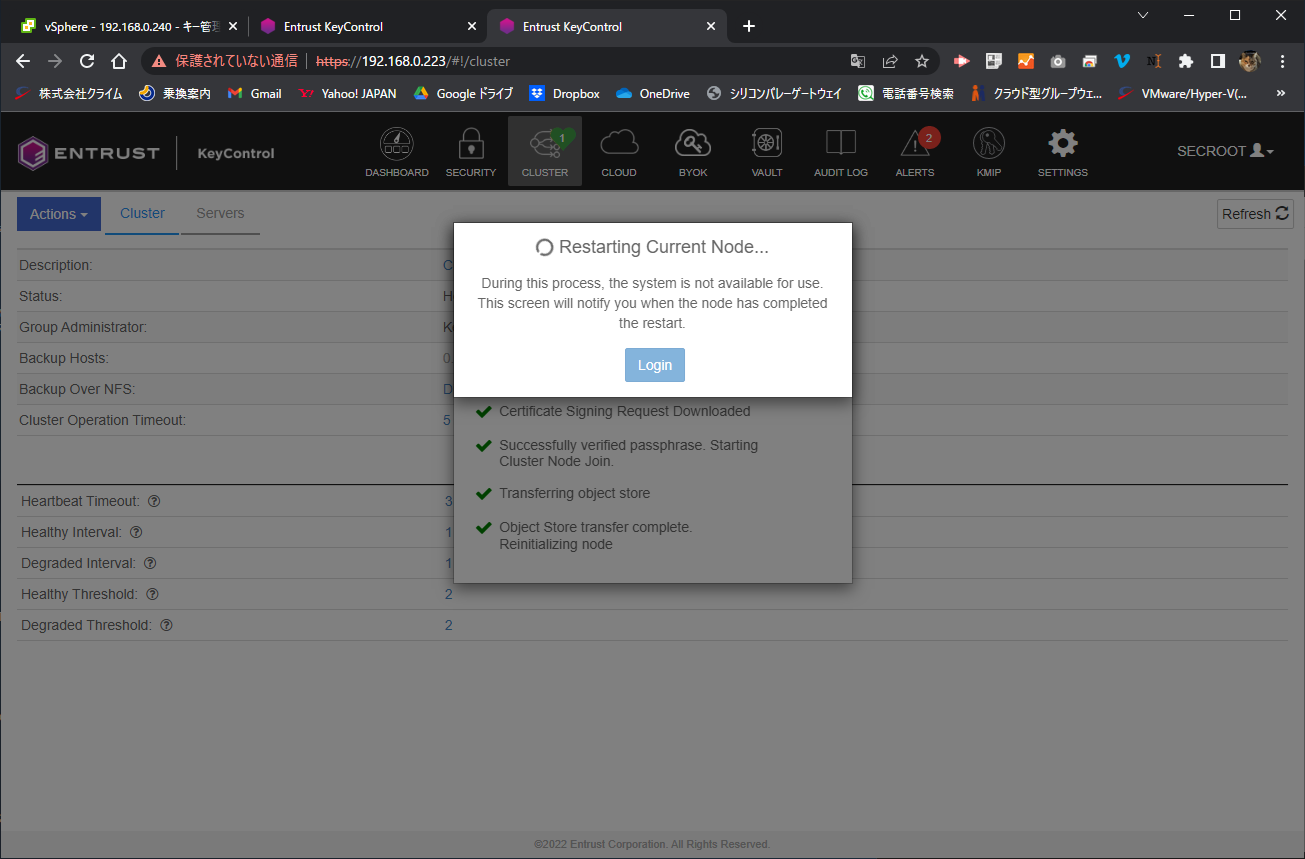Image resolution: width=1305 pixels, height=859 pixels.
Task: Close the vSphere browser tab
Action: (x=232, y=27)
